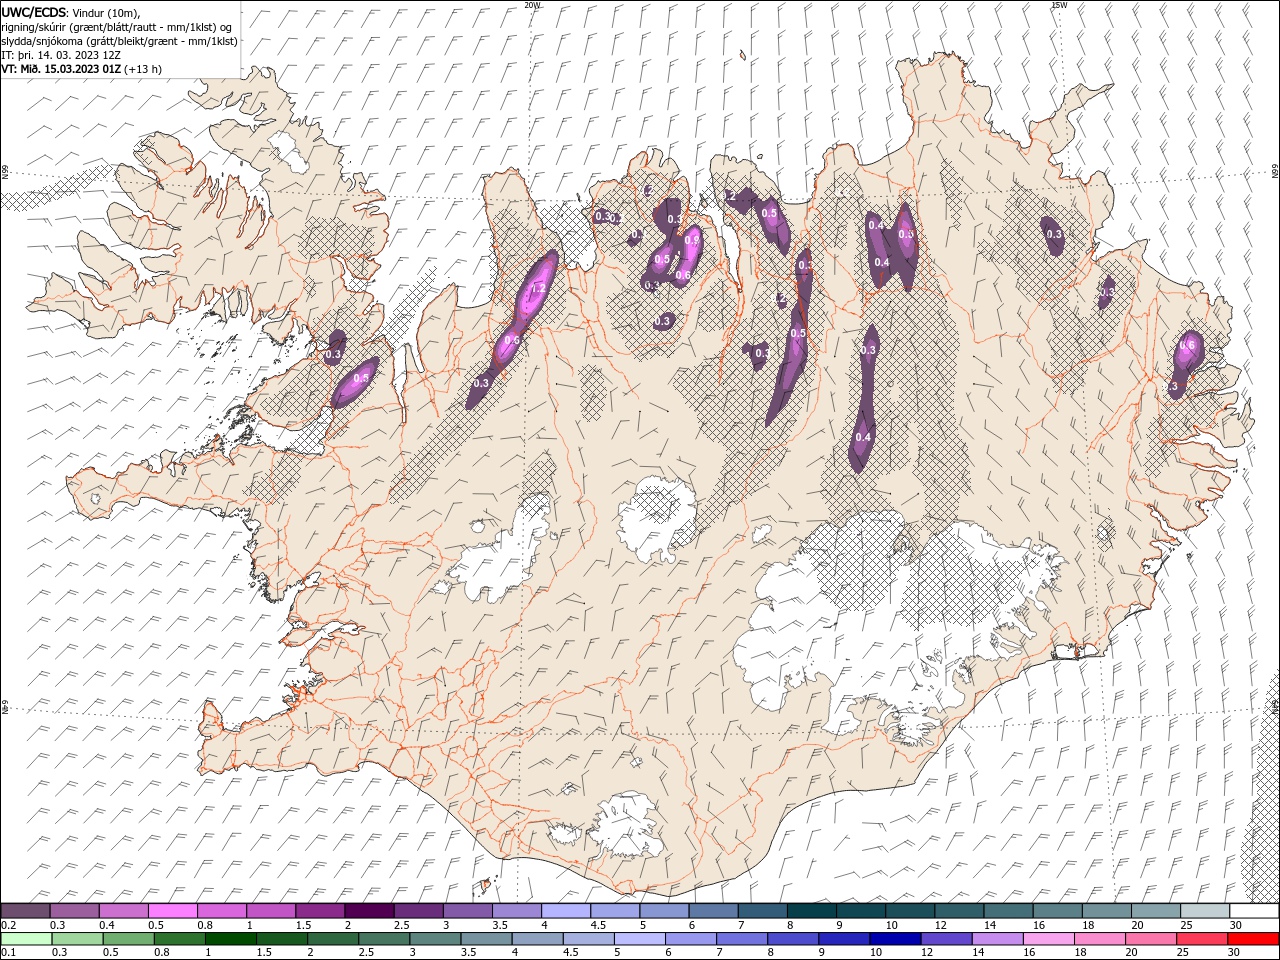Select the dark purple 2 swatch in top legend row
The image size is (1280, 960).
click(369, 911)
